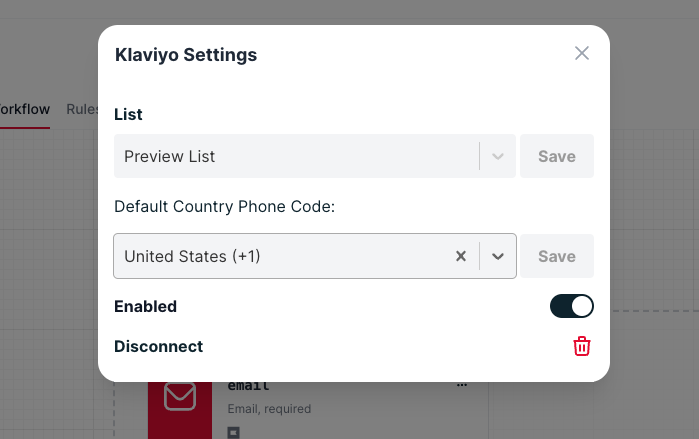
Task: Click the red Disconnect trash icon
Action: (x=582, y=346)
